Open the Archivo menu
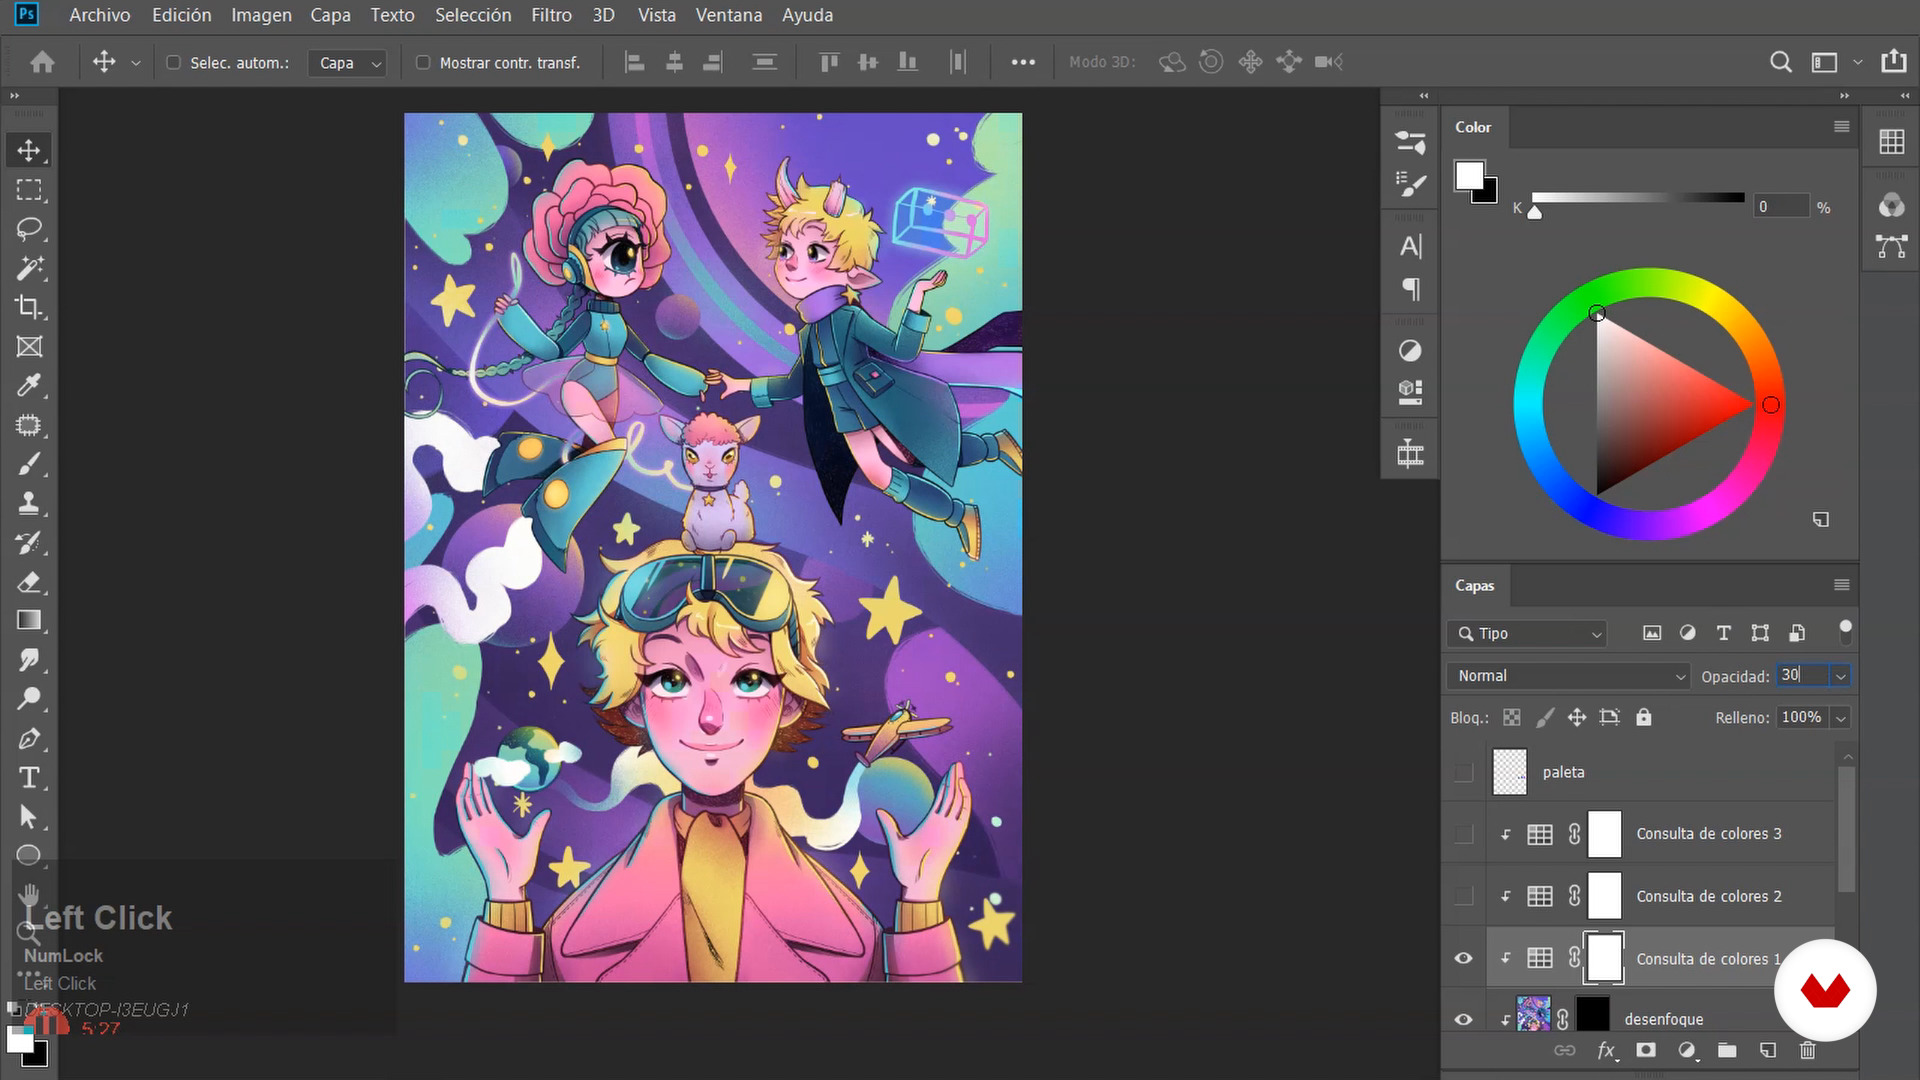 click(x=100, y=15)
